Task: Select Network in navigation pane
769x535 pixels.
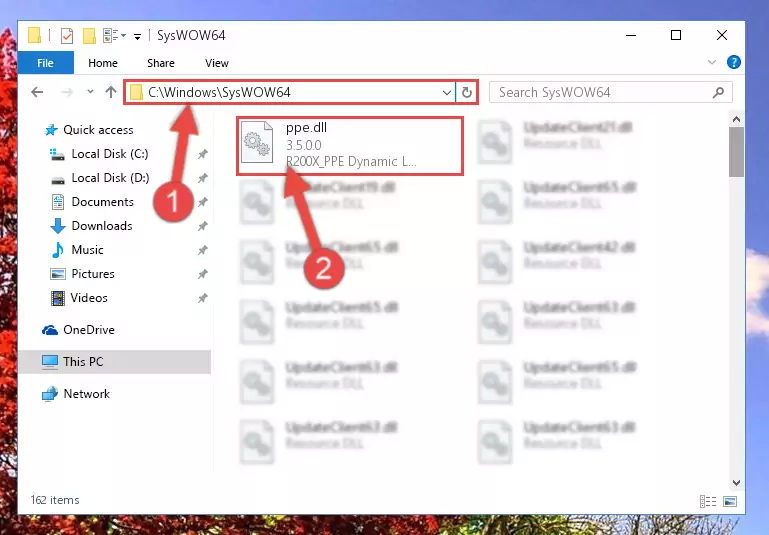Action: point(86,393)
